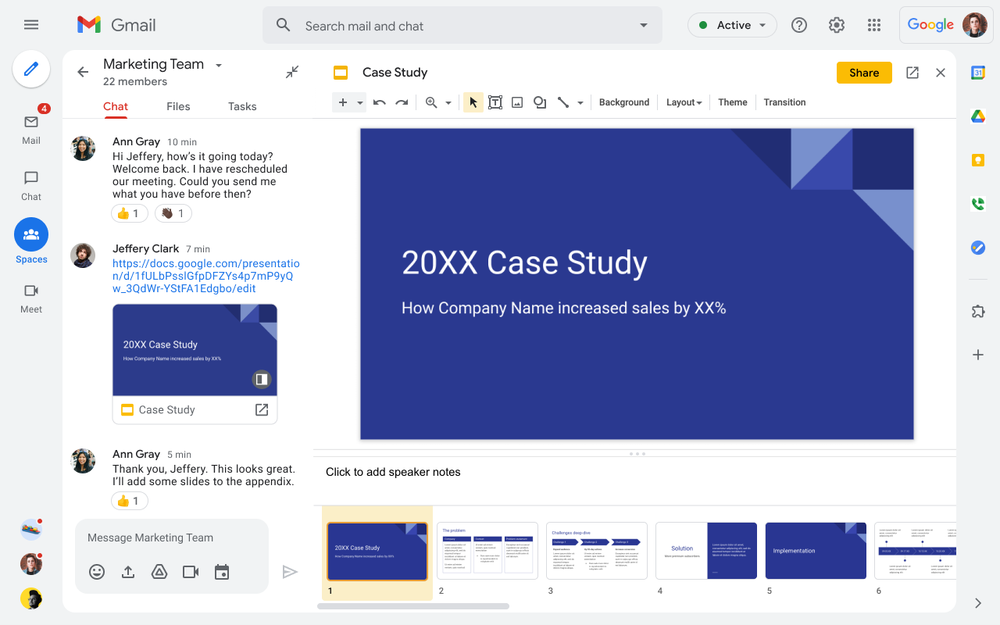Click the yellow Share button
The image size is (1000, 625).
click(x=863, y=73)
